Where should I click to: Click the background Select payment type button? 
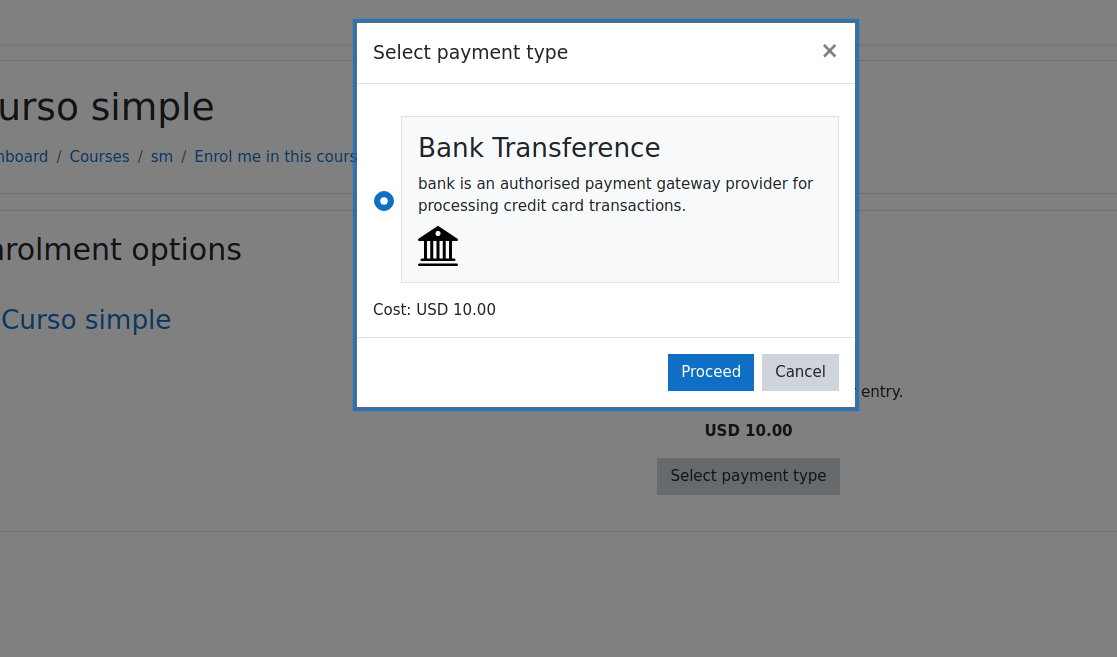tap(748, 476)
